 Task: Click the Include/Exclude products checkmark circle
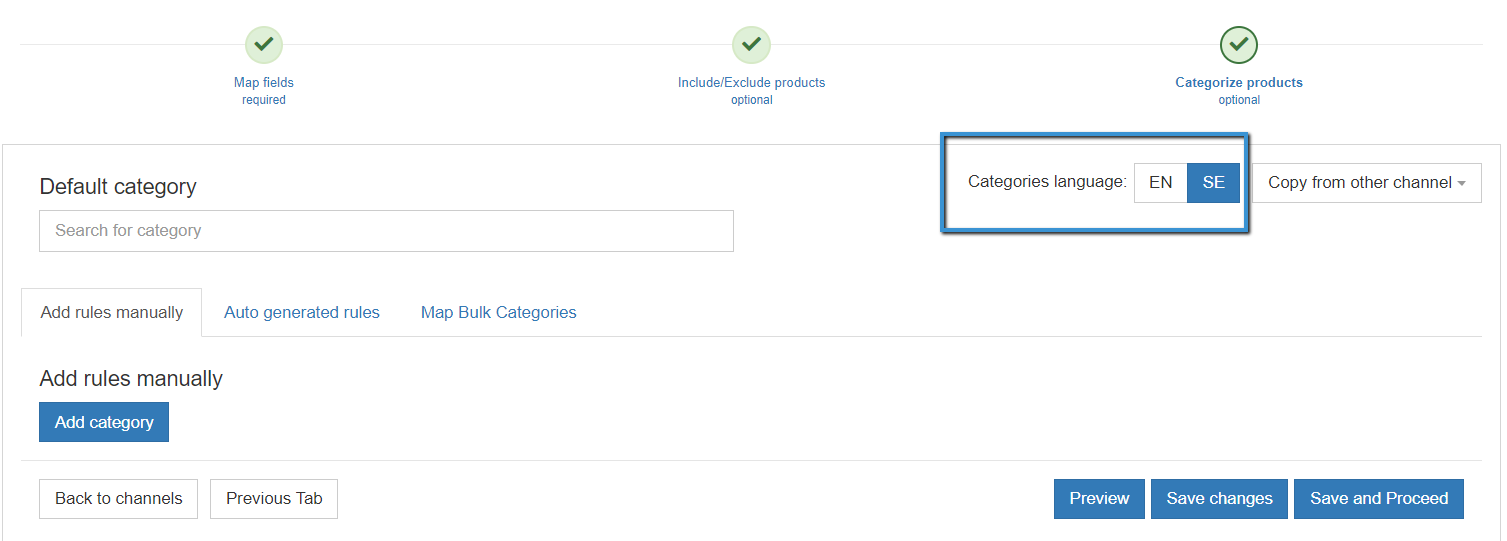(x=751, y=45)
